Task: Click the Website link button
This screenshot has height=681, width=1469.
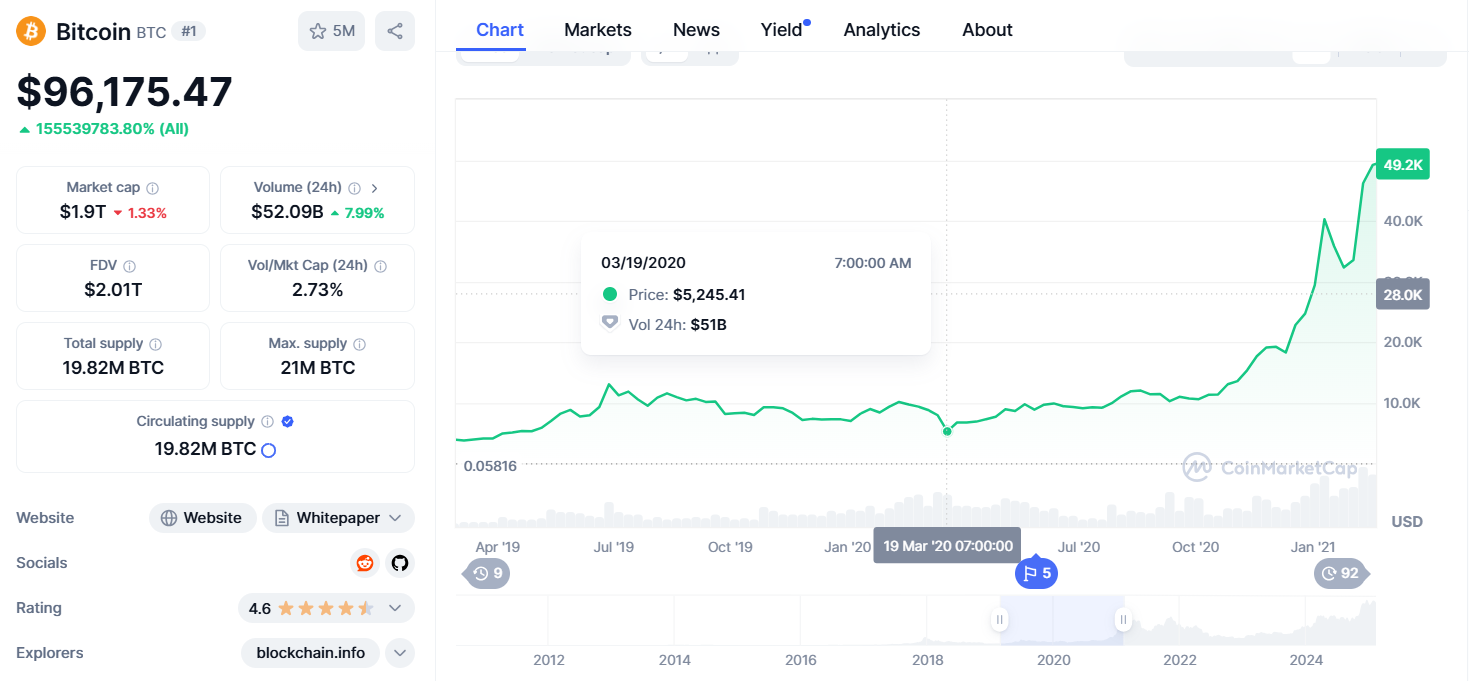Action: 203,518
